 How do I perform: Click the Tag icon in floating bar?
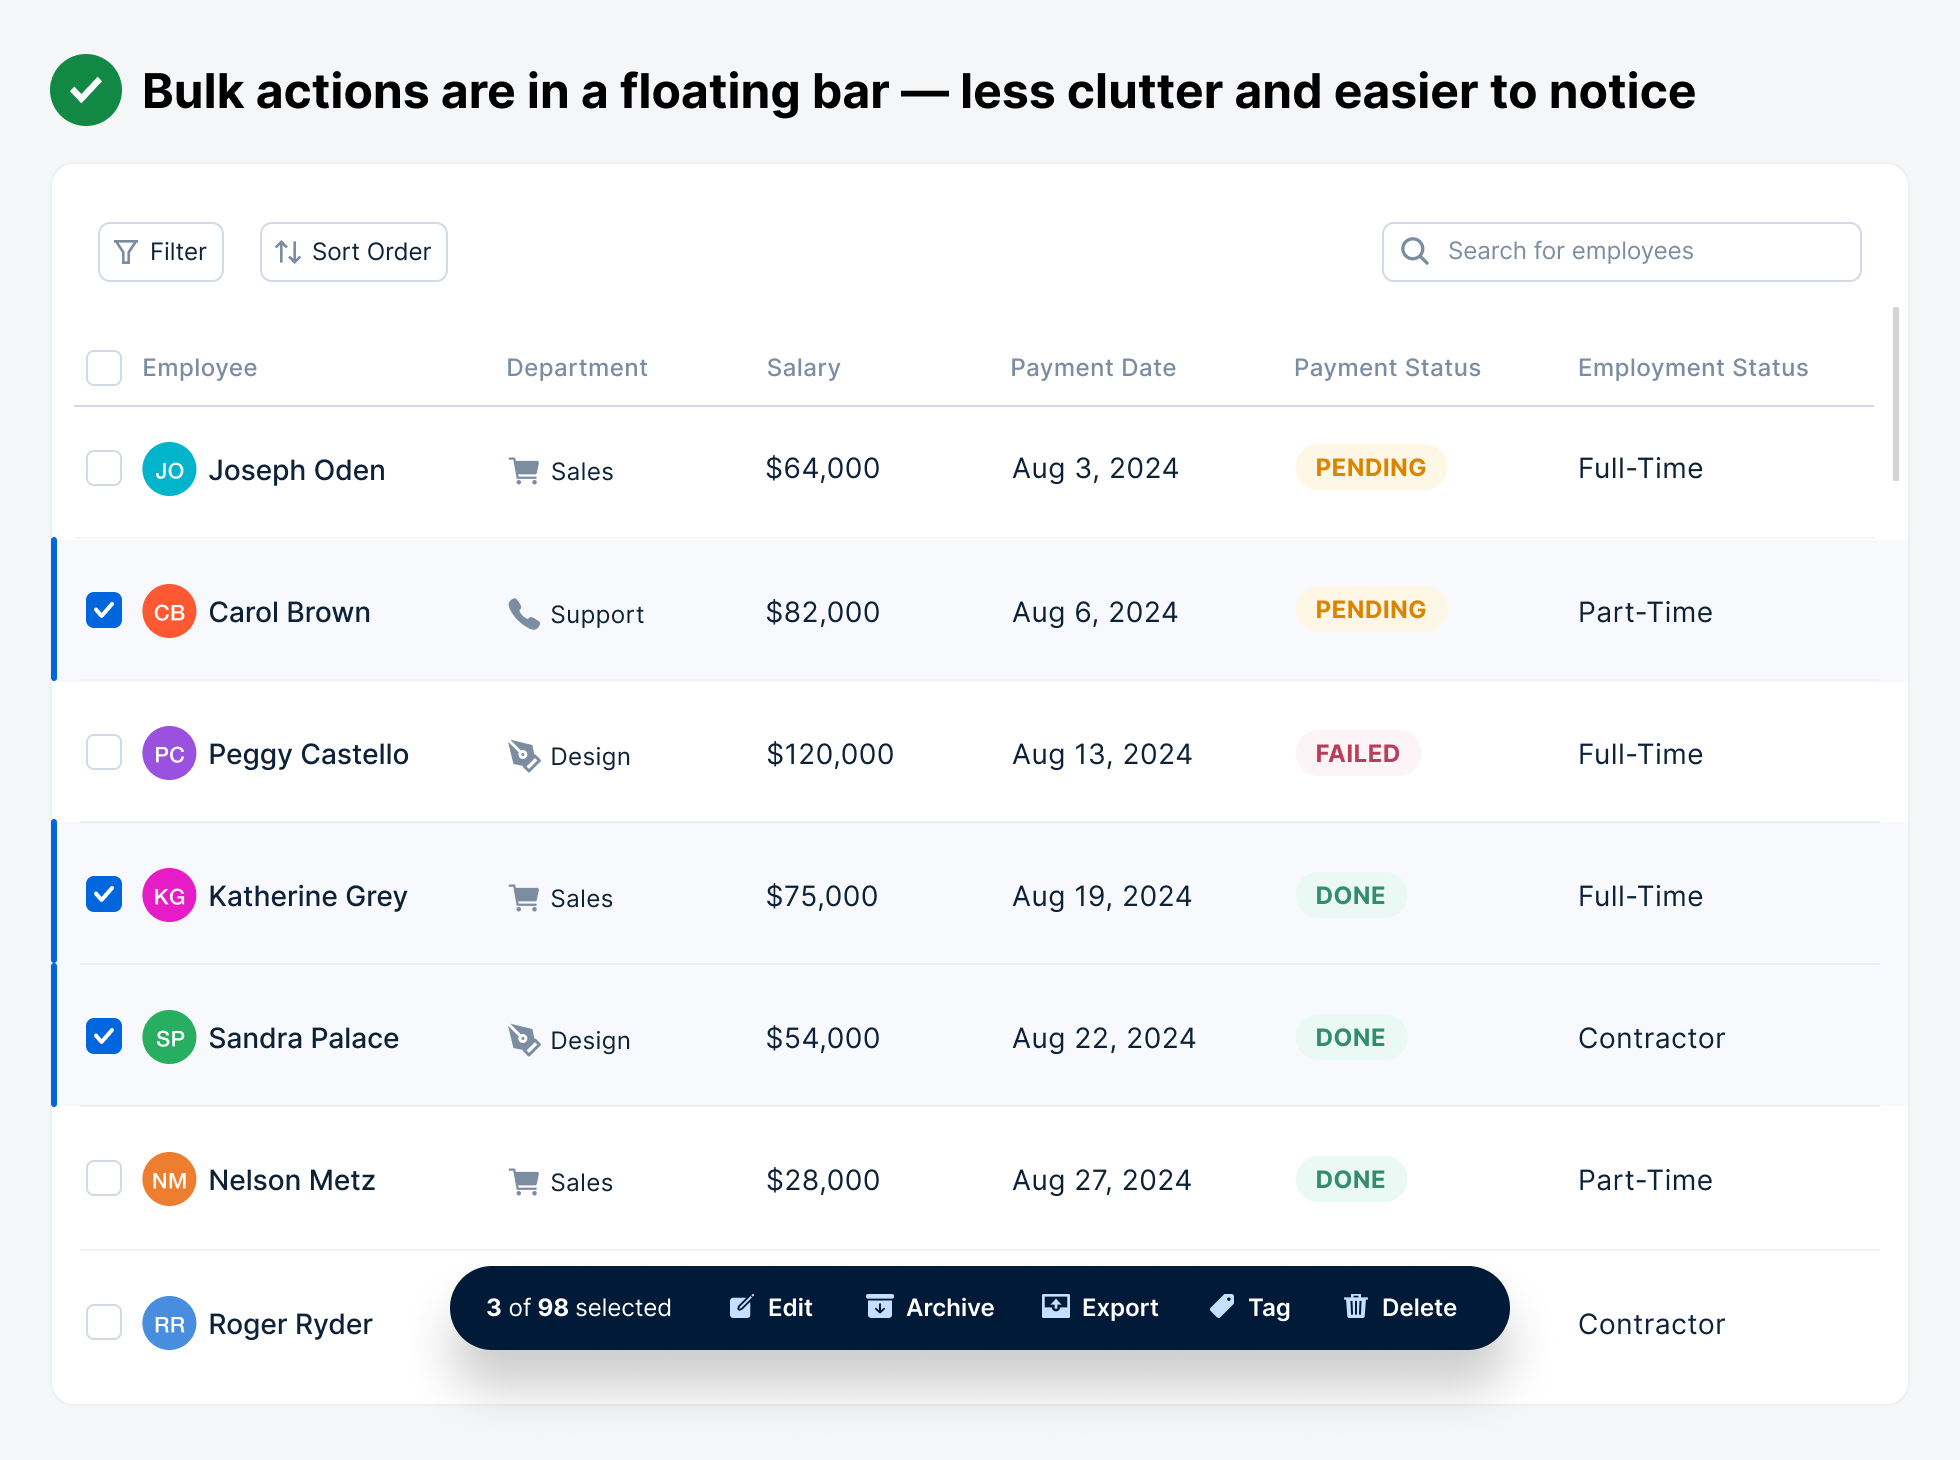[x=1222, y=1307]
